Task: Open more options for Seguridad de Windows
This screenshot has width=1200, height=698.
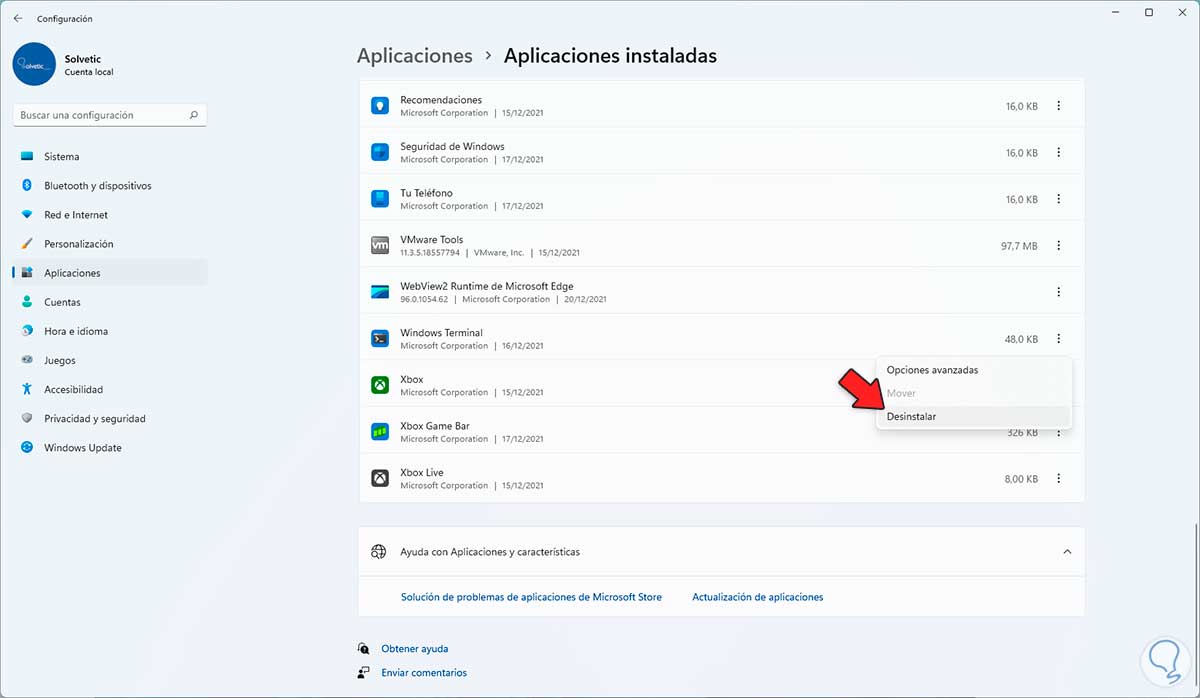Action: click(x=1059, y=153)
